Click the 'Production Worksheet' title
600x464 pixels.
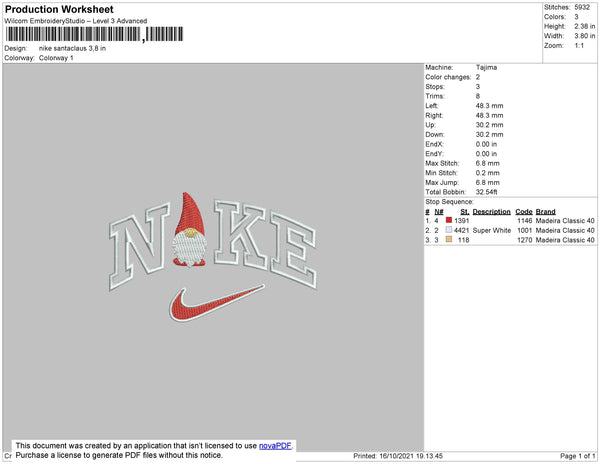(x=59, y=9)
